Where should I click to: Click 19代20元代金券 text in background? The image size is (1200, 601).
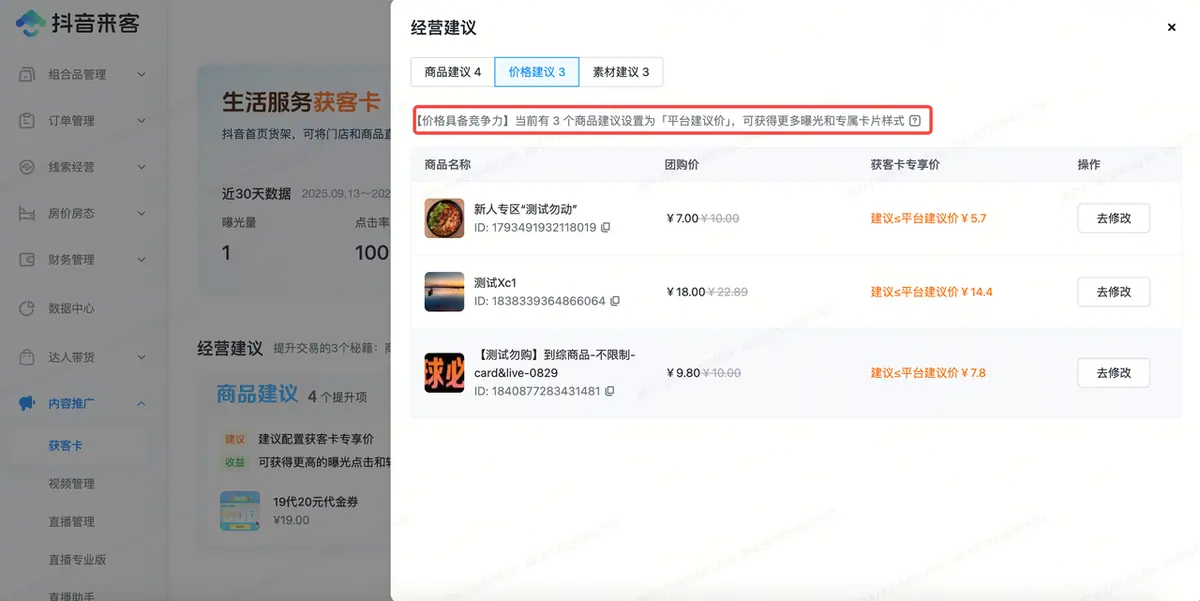(316, 502)
